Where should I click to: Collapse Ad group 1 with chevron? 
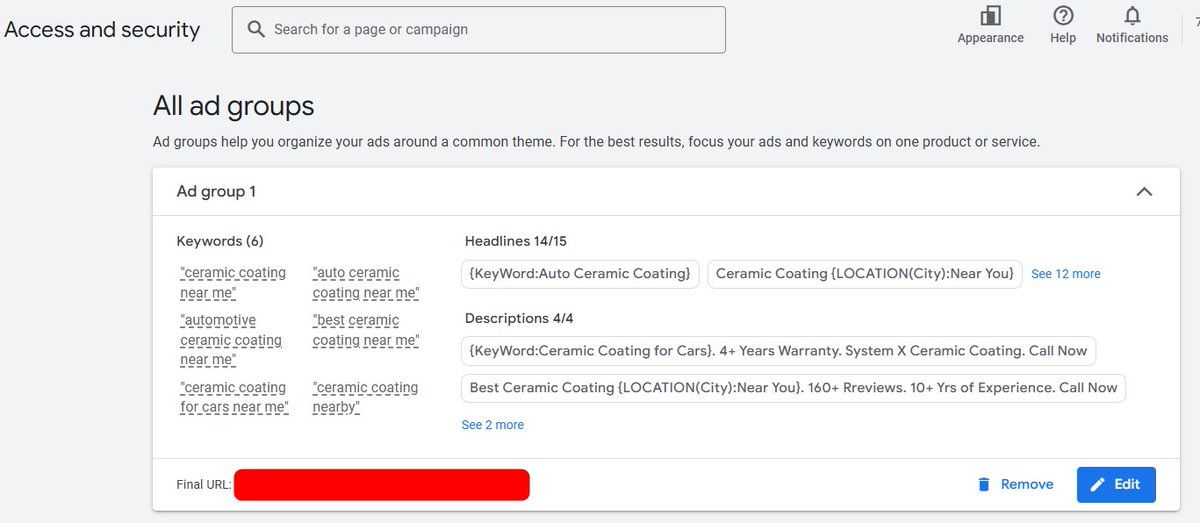(x=1144, y=191)
